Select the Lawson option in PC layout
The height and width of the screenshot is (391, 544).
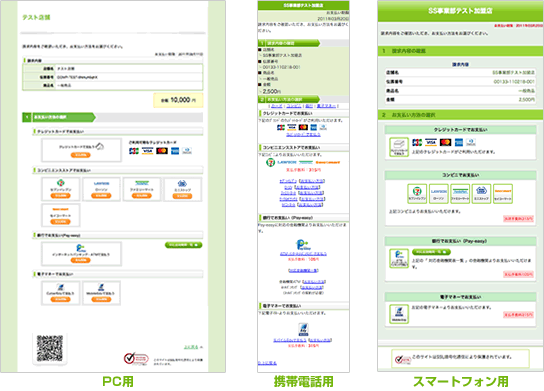[101, 189]
